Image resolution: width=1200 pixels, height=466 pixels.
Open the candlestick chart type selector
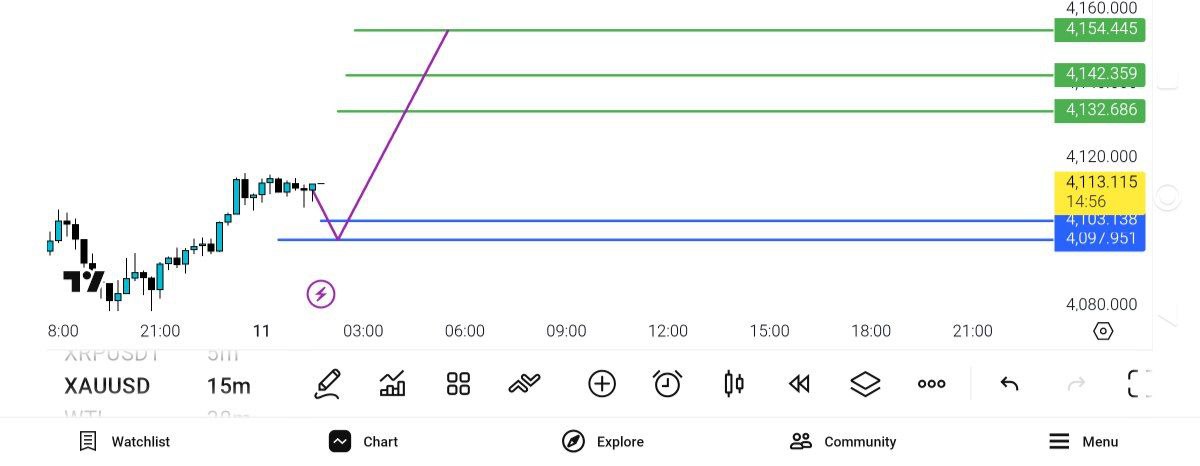click(x=734, y=384)
